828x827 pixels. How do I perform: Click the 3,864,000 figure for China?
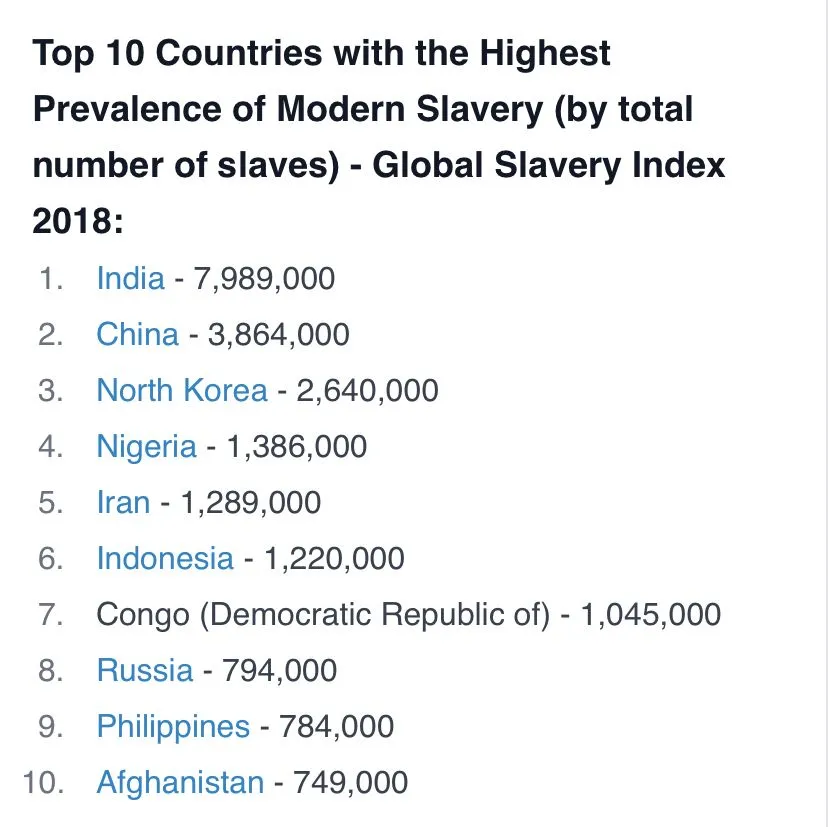point(278,333)
